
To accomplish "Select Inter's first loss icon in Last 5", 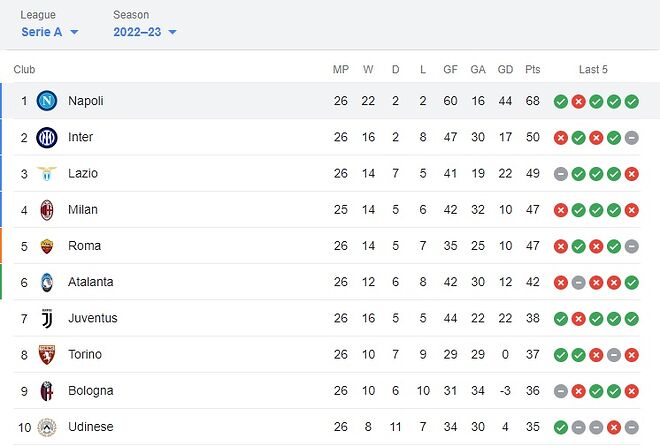I will (561, 137).
